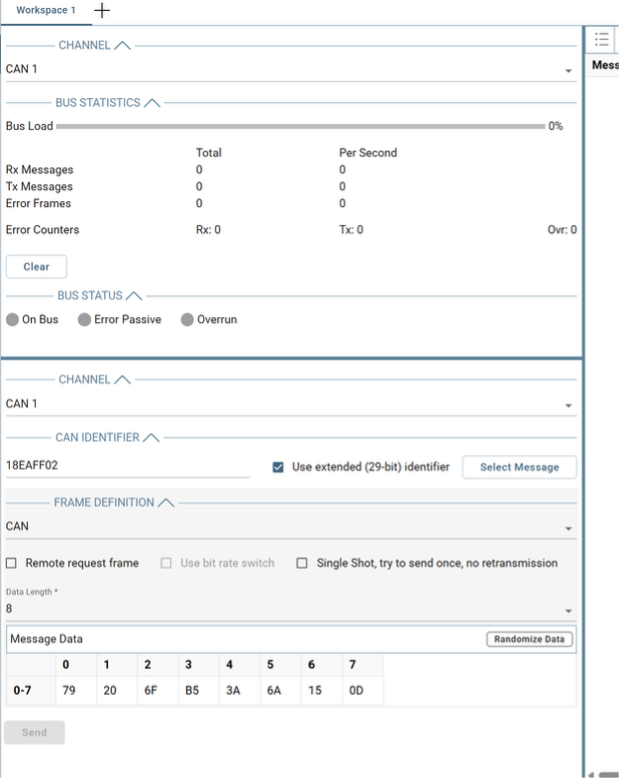Viewport: 621px width, 781px height.
Task: Open the Data Length dropdown
Action: 290,608
